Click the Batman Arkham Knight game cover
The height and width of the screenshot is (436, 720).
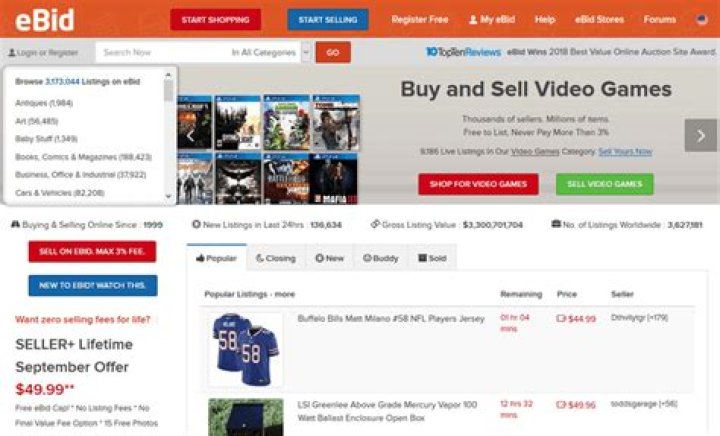(238, 179)
